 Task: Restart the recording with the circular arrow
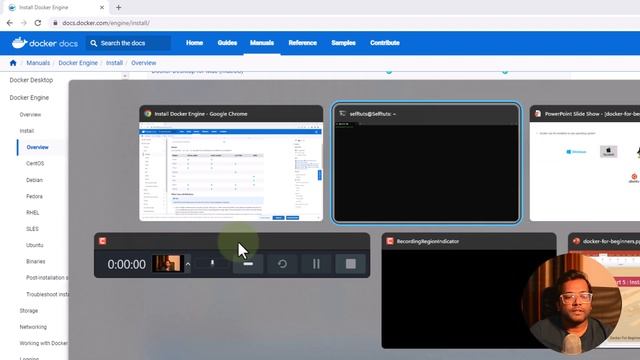[x=282, y=264]
